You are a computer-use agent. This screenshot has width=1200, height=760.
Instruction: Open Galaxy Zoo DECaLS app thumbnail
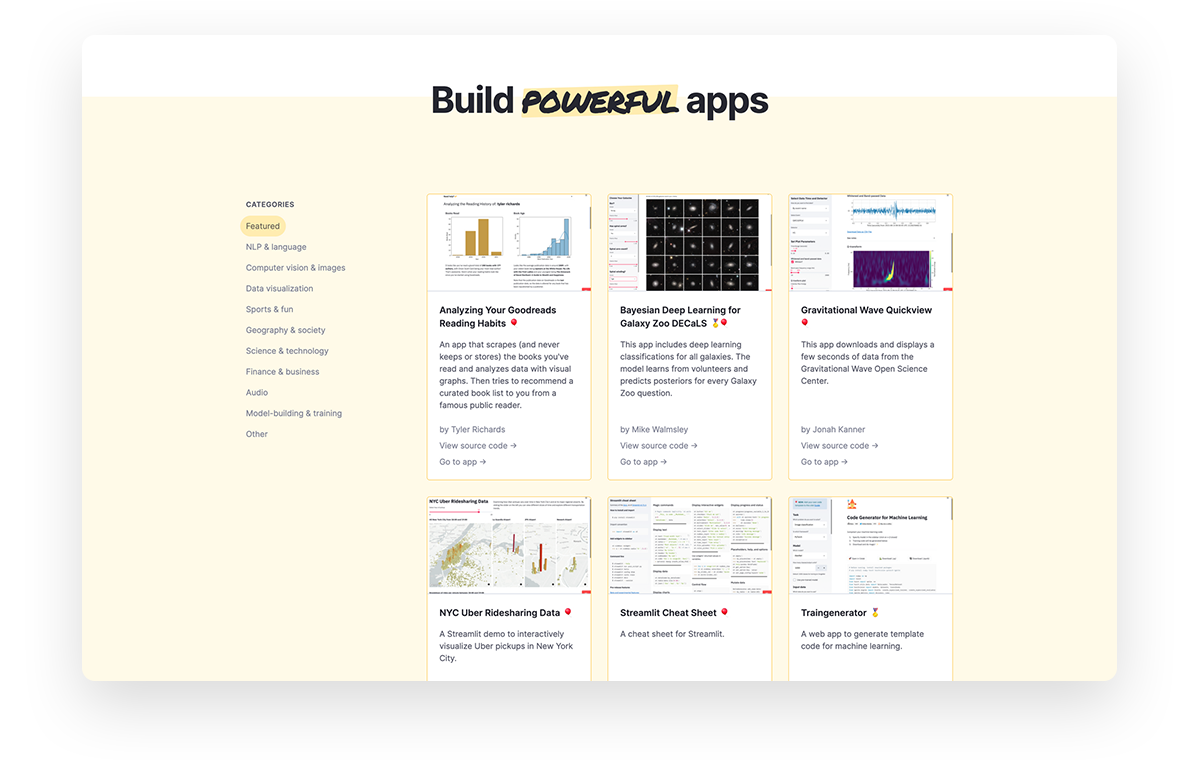pyautogui.click(x=690, y=243)
